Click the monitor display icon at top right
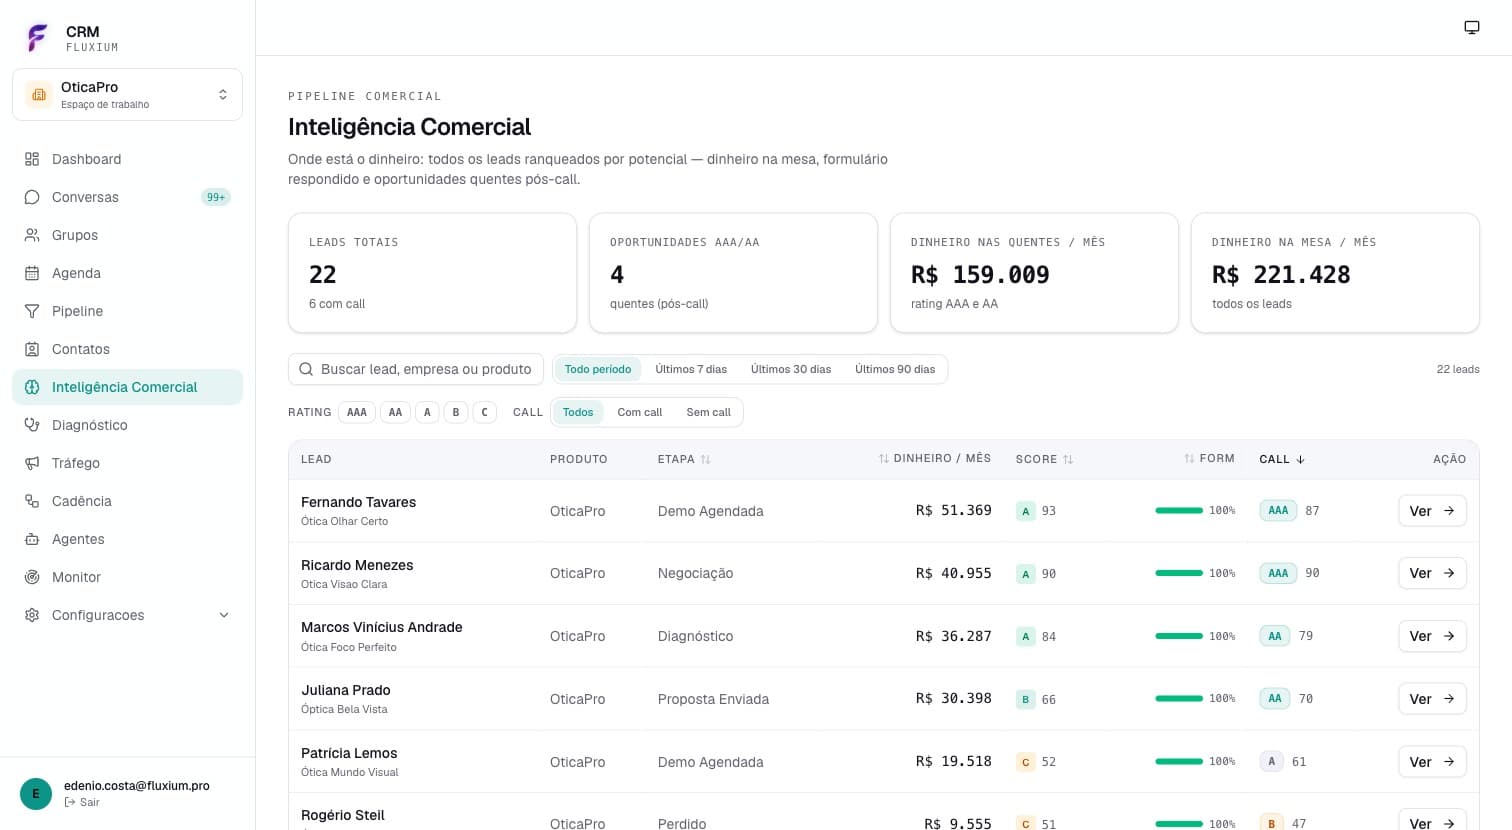This screenshot has width=1512, height=830. click(1472, 27)
